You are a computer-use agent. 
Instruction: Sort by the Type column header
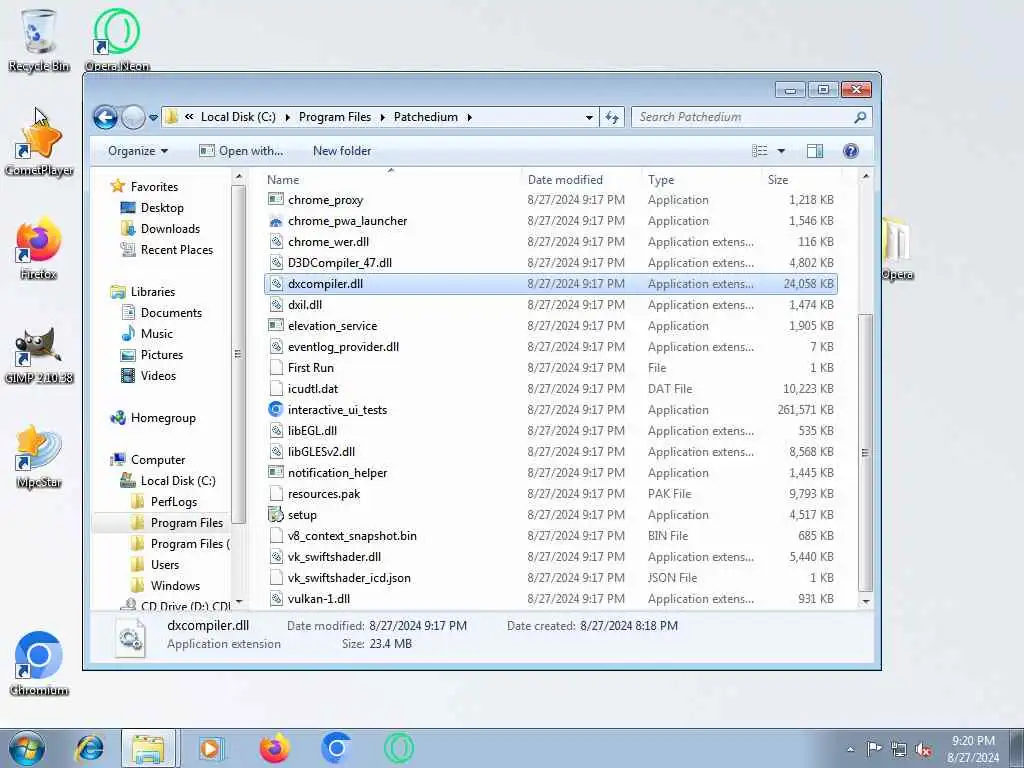click(700, 180)
